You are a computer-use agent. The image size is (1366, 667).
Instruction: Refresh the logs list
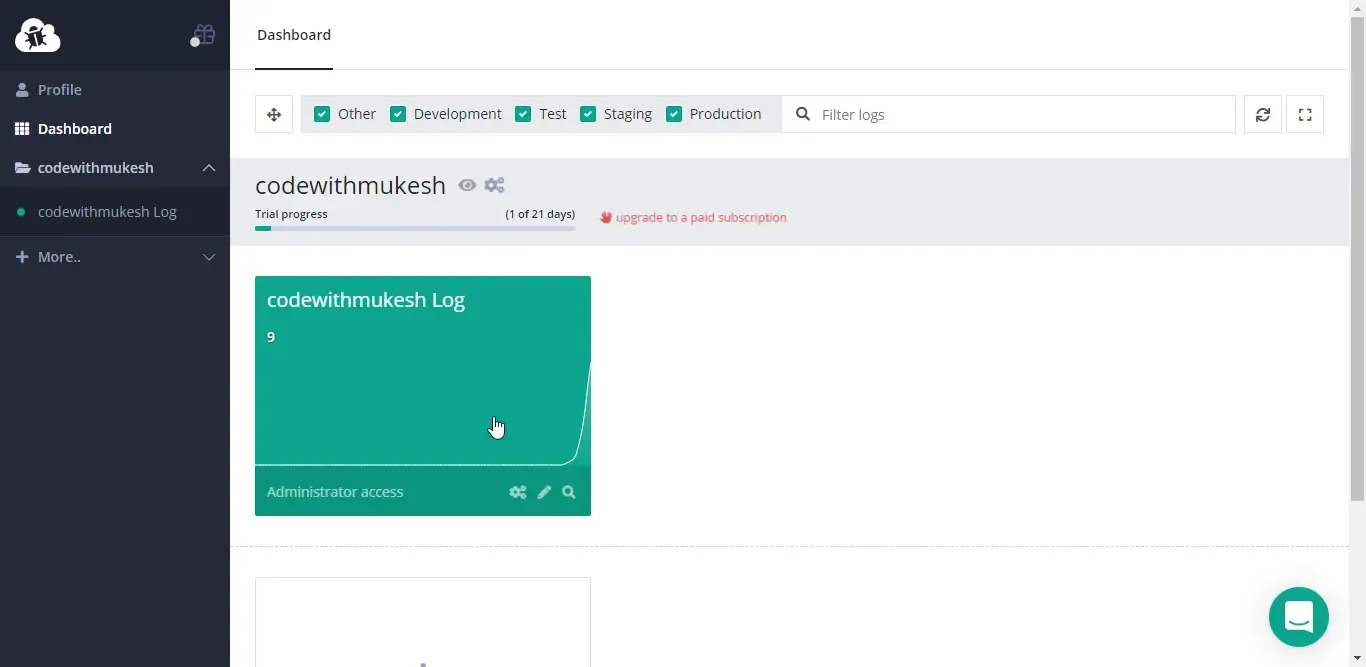pyautogui.click(x=1262, y=114)
